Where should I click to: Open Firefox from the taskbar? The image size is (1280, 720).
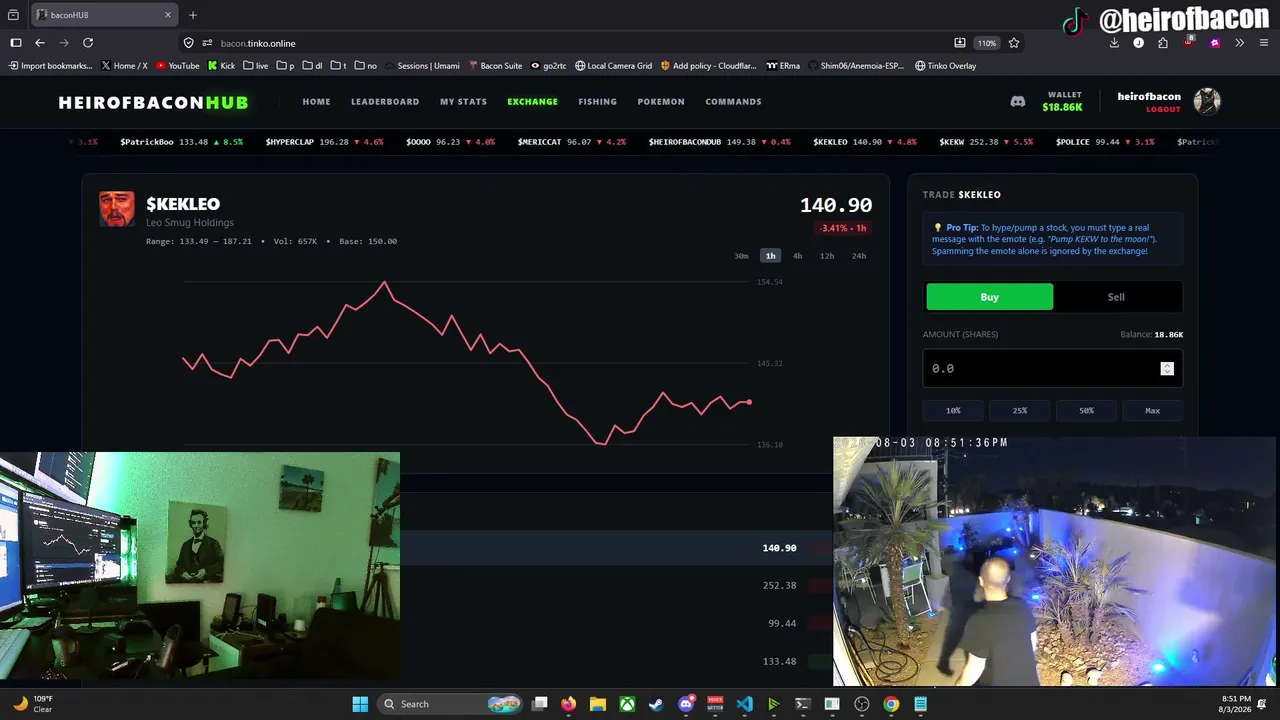click(x=569, y=704)
